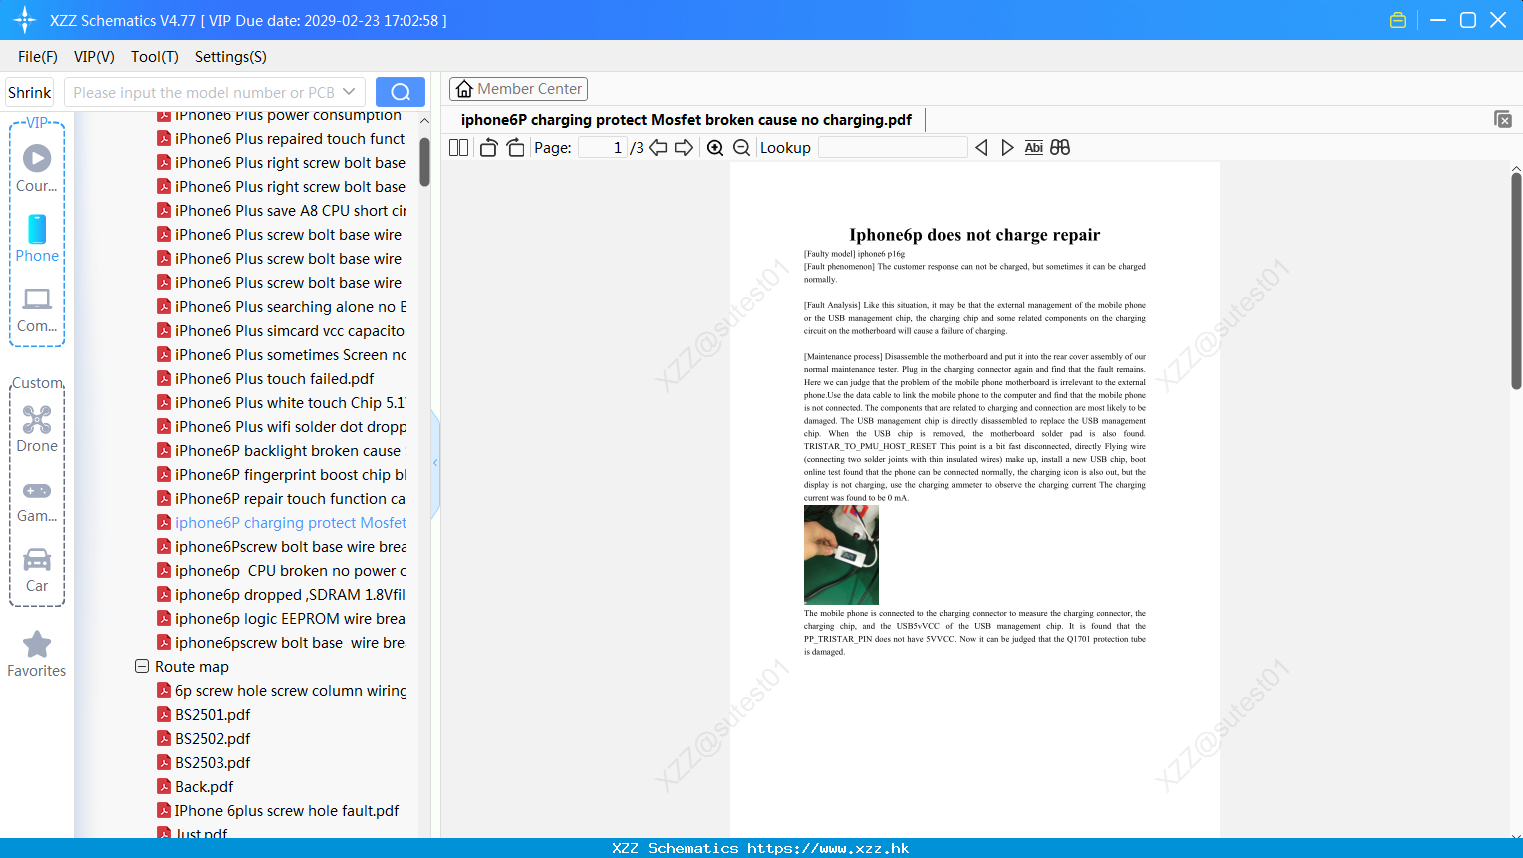Screen dimensions: 1523x858
Task: Open the Tool menu
Action: point(155,57)
